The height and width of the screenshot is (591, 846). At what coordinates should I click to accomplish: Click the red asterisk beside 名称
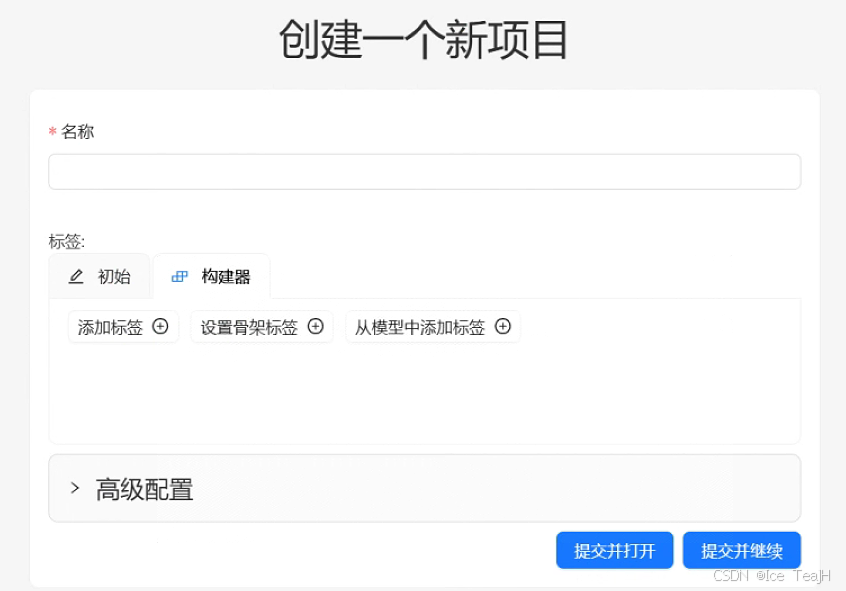51,131
